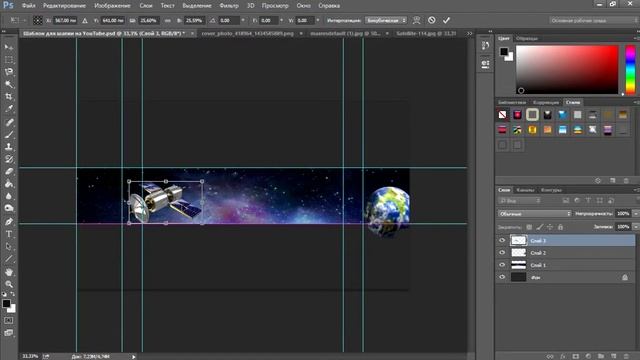Select the Eyedropper tool
Viewport: 640px width, 360px height.
pos(9,109)
